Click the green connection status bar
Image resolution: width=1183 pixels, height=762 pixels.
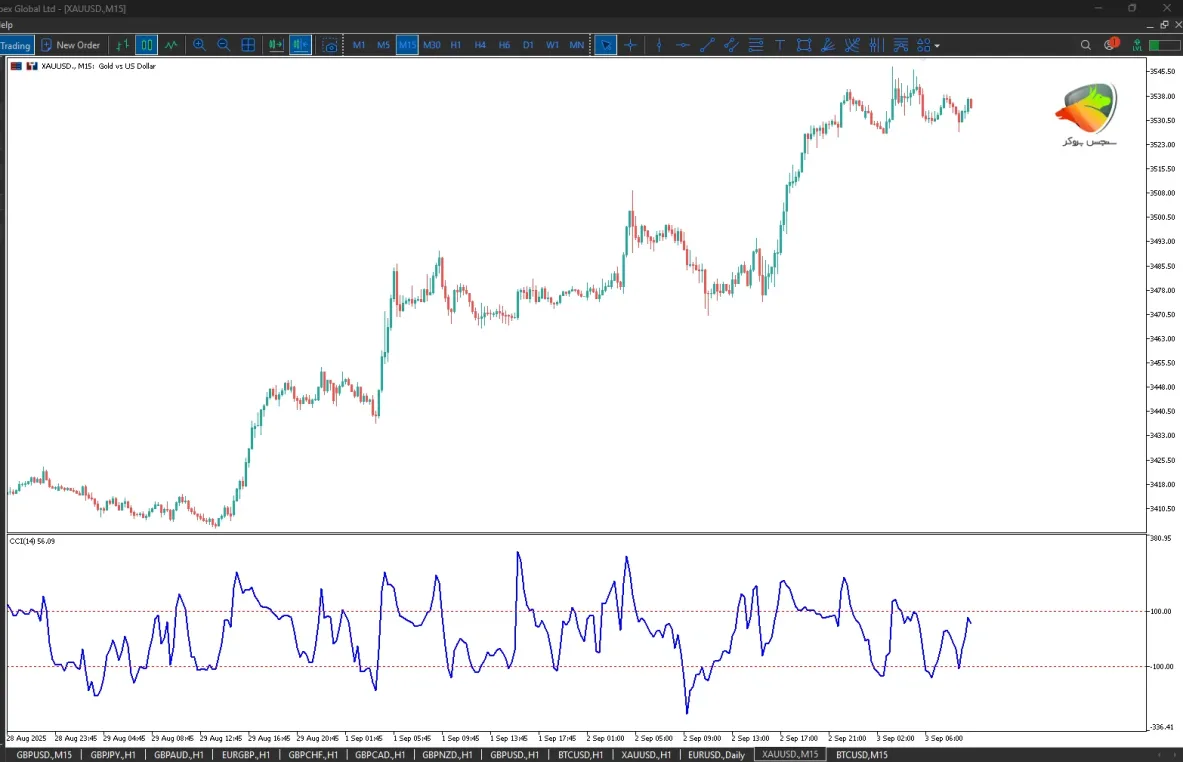[1165, 45]
